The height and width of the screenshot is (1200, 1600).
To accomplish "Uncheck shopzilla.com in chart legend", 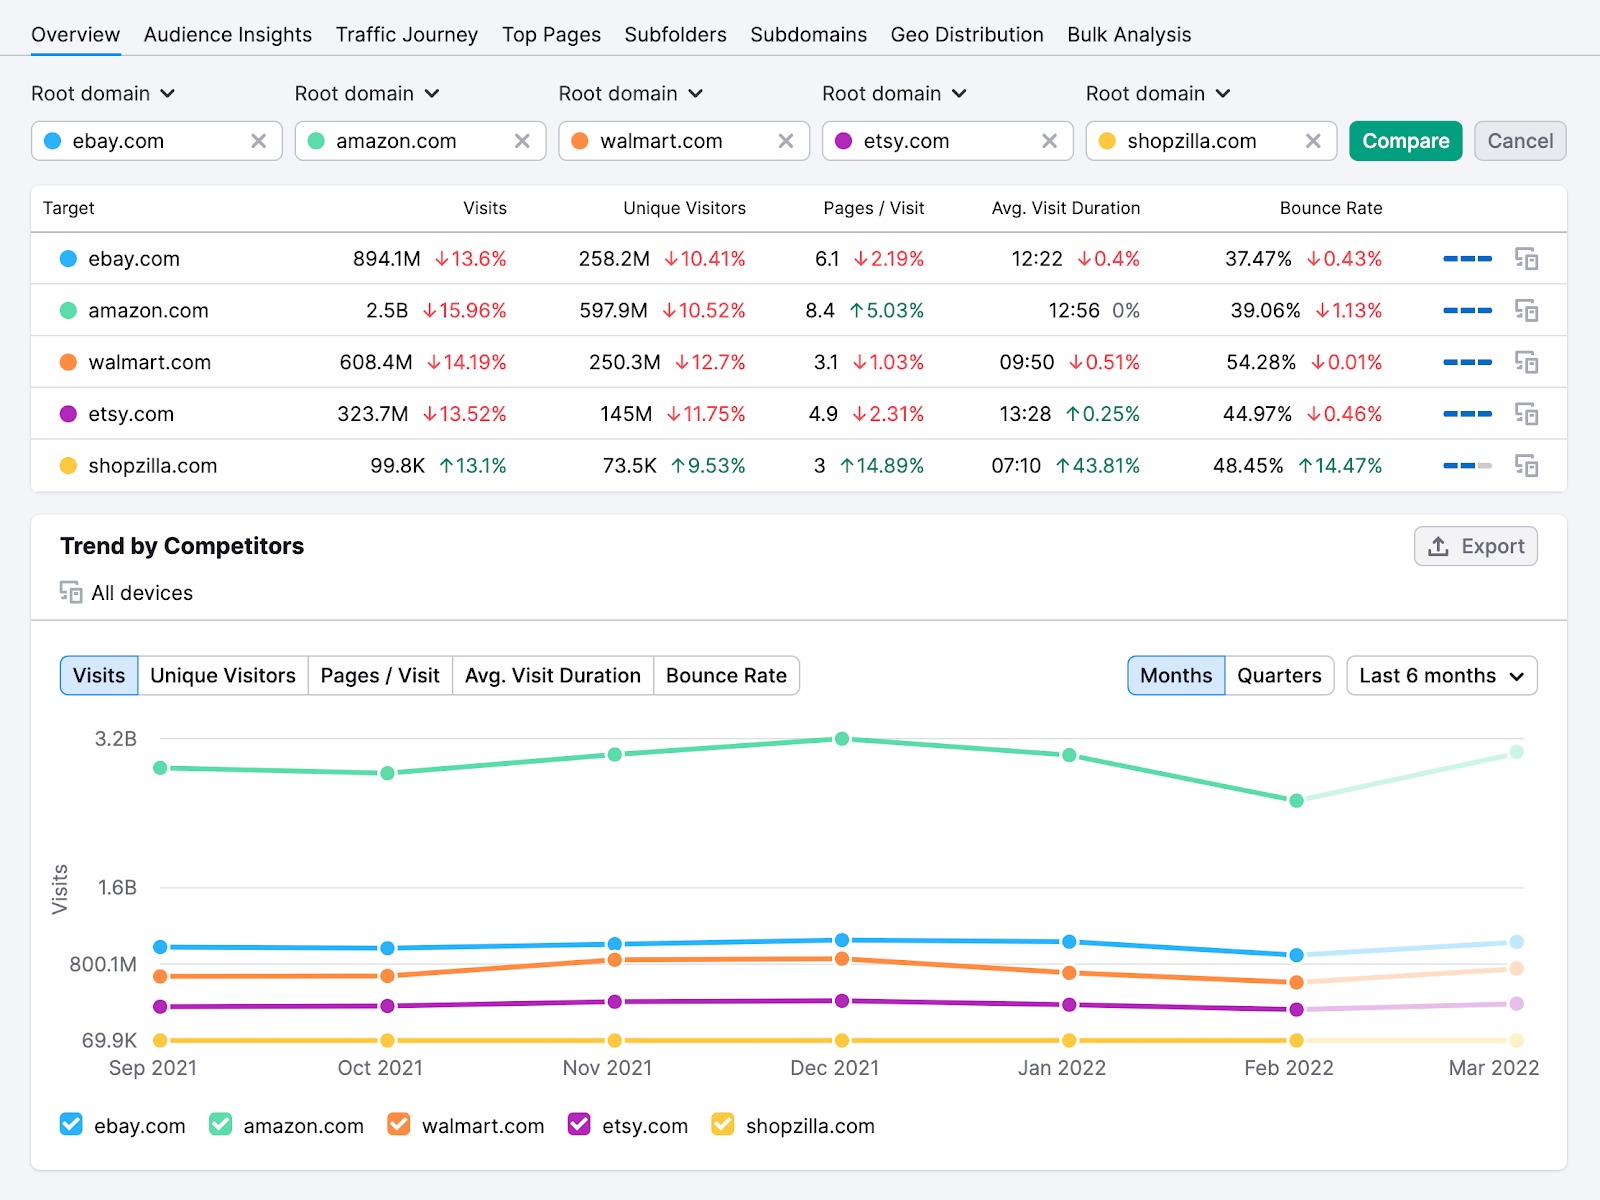I will pos(723,1124).
